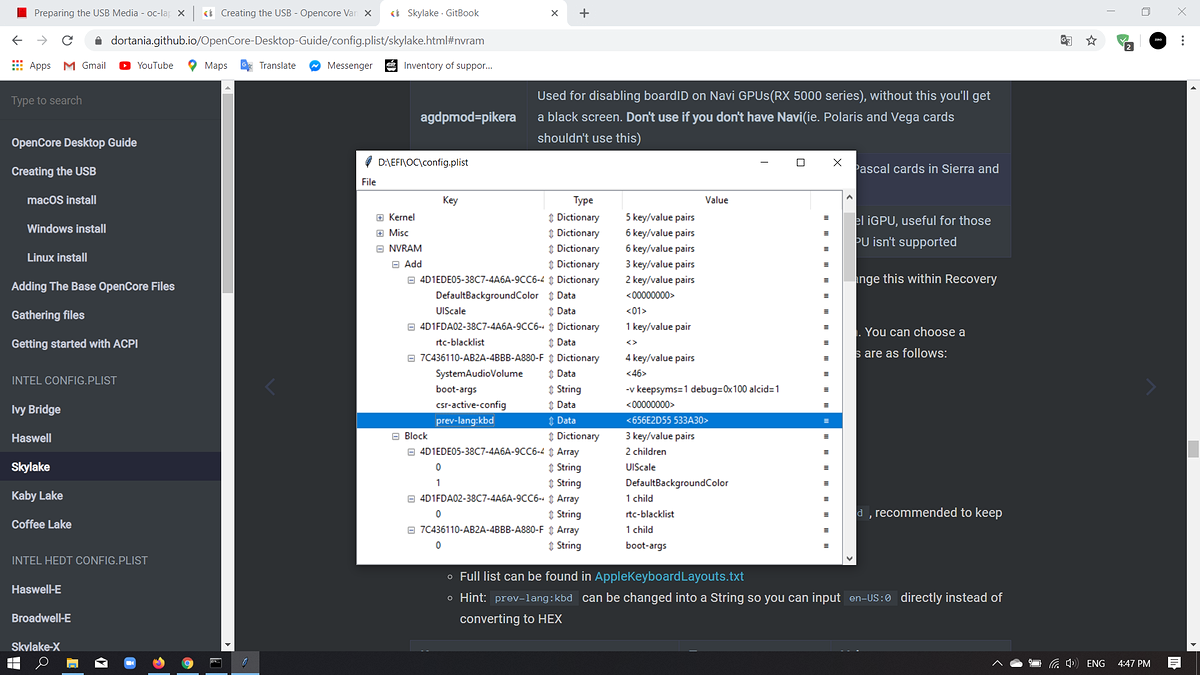Expand the Kernel dictionary
1200x675 pixels.
[x=379, y=217]
